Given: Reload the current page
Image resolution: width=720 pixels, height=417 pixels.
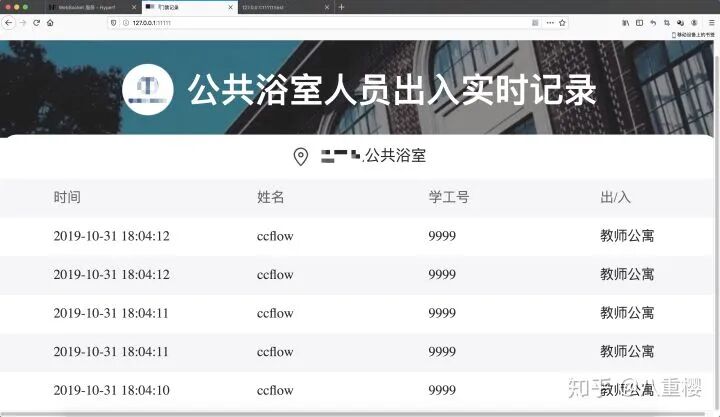Looking at the screenshot, I should 37,23.
